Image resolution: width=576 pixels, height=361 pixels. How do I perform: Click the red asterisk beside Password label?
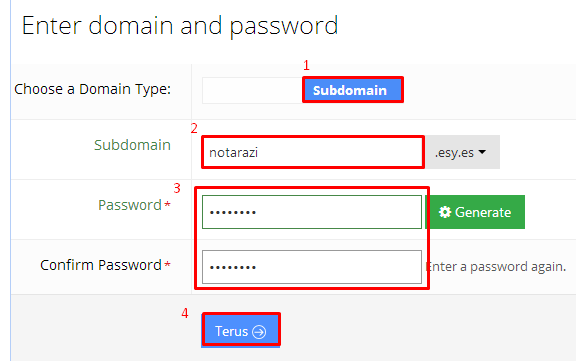[x=168, y=204]
